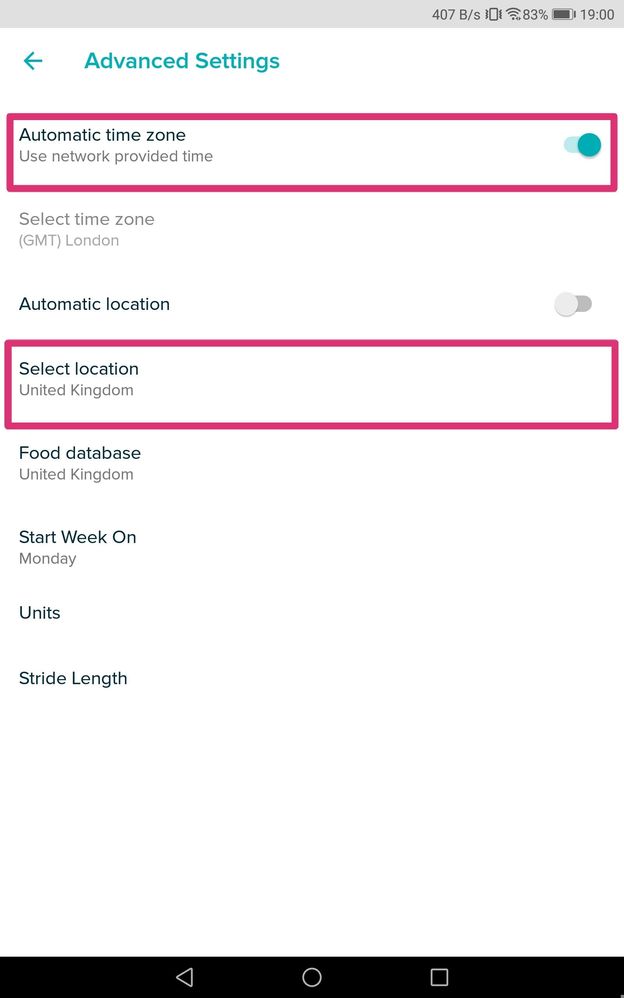The image size is (624, 998).
Task: Open recent apps with square button
Action: coord(439,976)
